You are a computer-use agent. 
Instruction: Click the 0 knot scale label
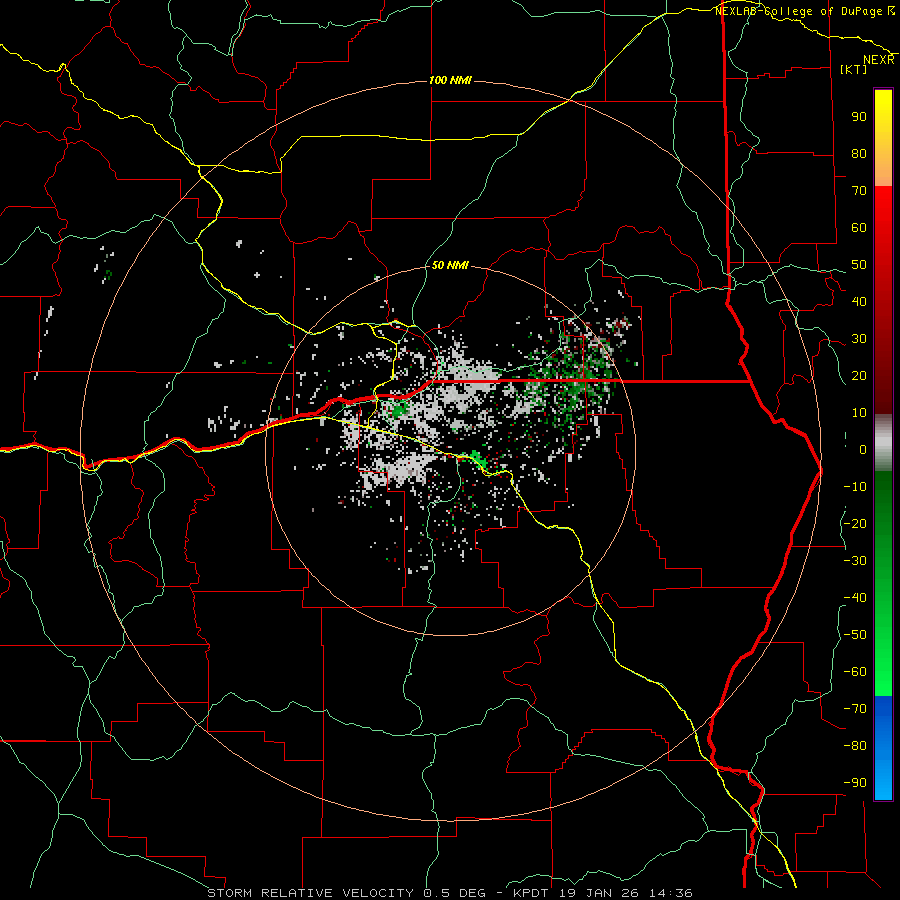click(863, 449)
